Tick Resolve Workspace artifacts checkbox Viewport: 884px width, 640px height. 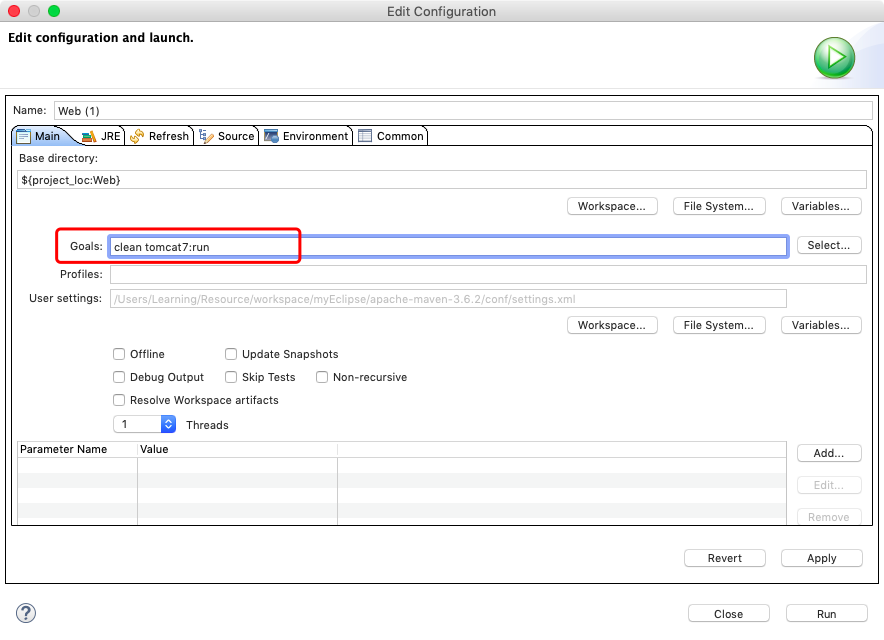[120, 400]
